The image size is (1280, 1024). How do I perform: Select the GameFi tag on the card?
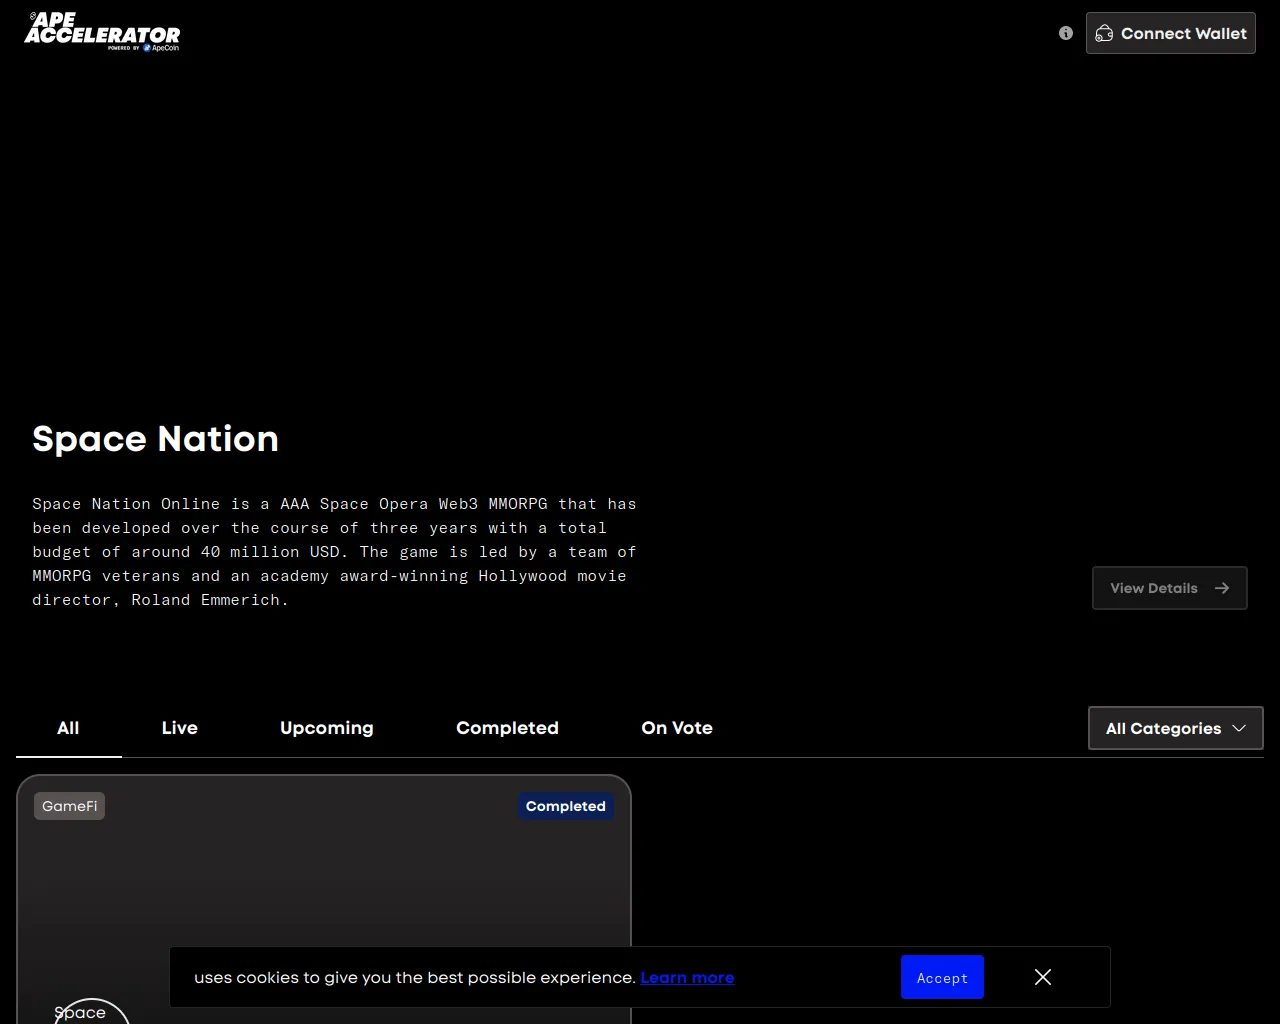pos(69,806)
